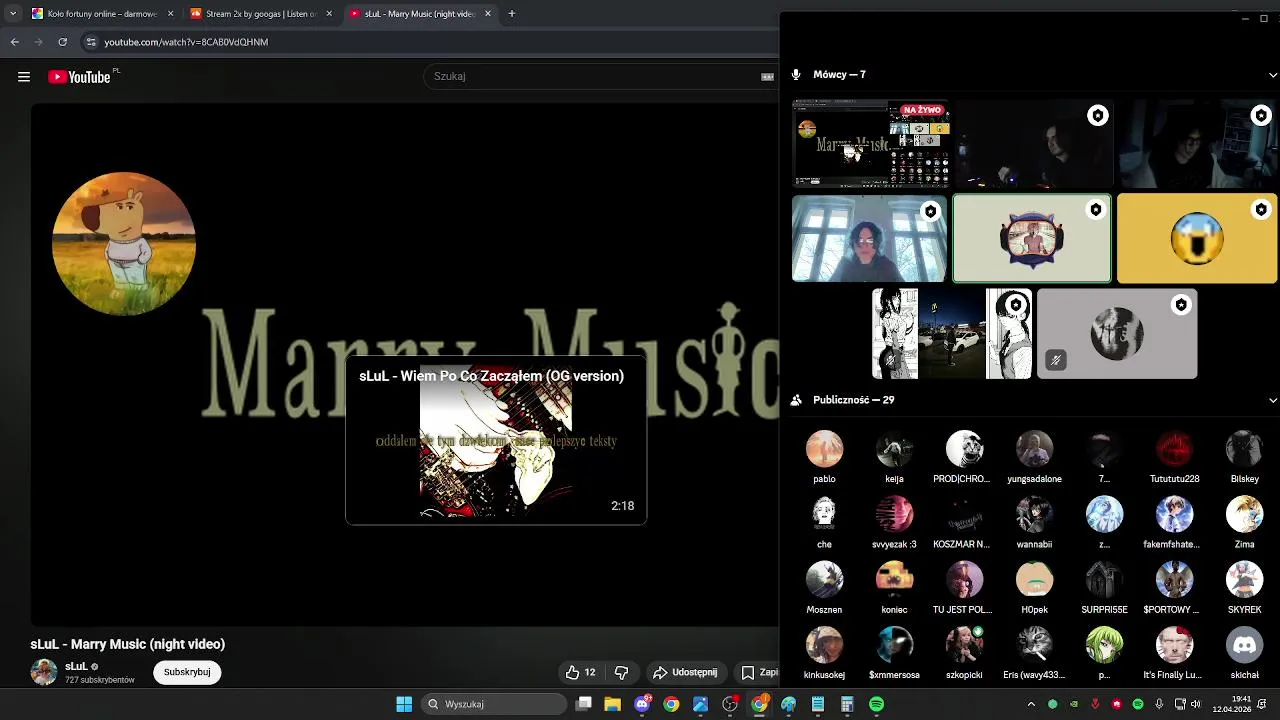Dislike the video with thumbs down
Screen dimensions: 1280x720
[x=621, y=673]
